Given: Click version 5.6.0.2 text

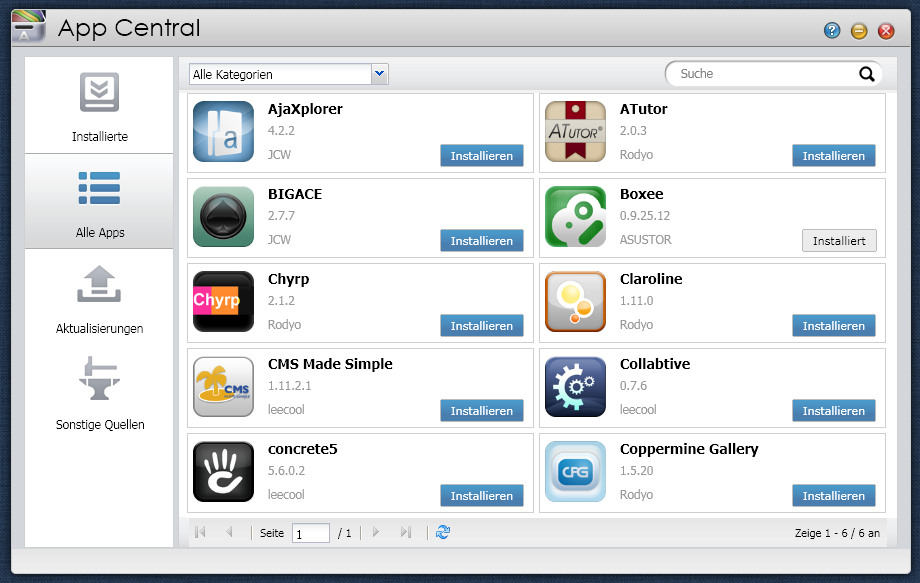Looking at the screenshot, I should (286, 470).
